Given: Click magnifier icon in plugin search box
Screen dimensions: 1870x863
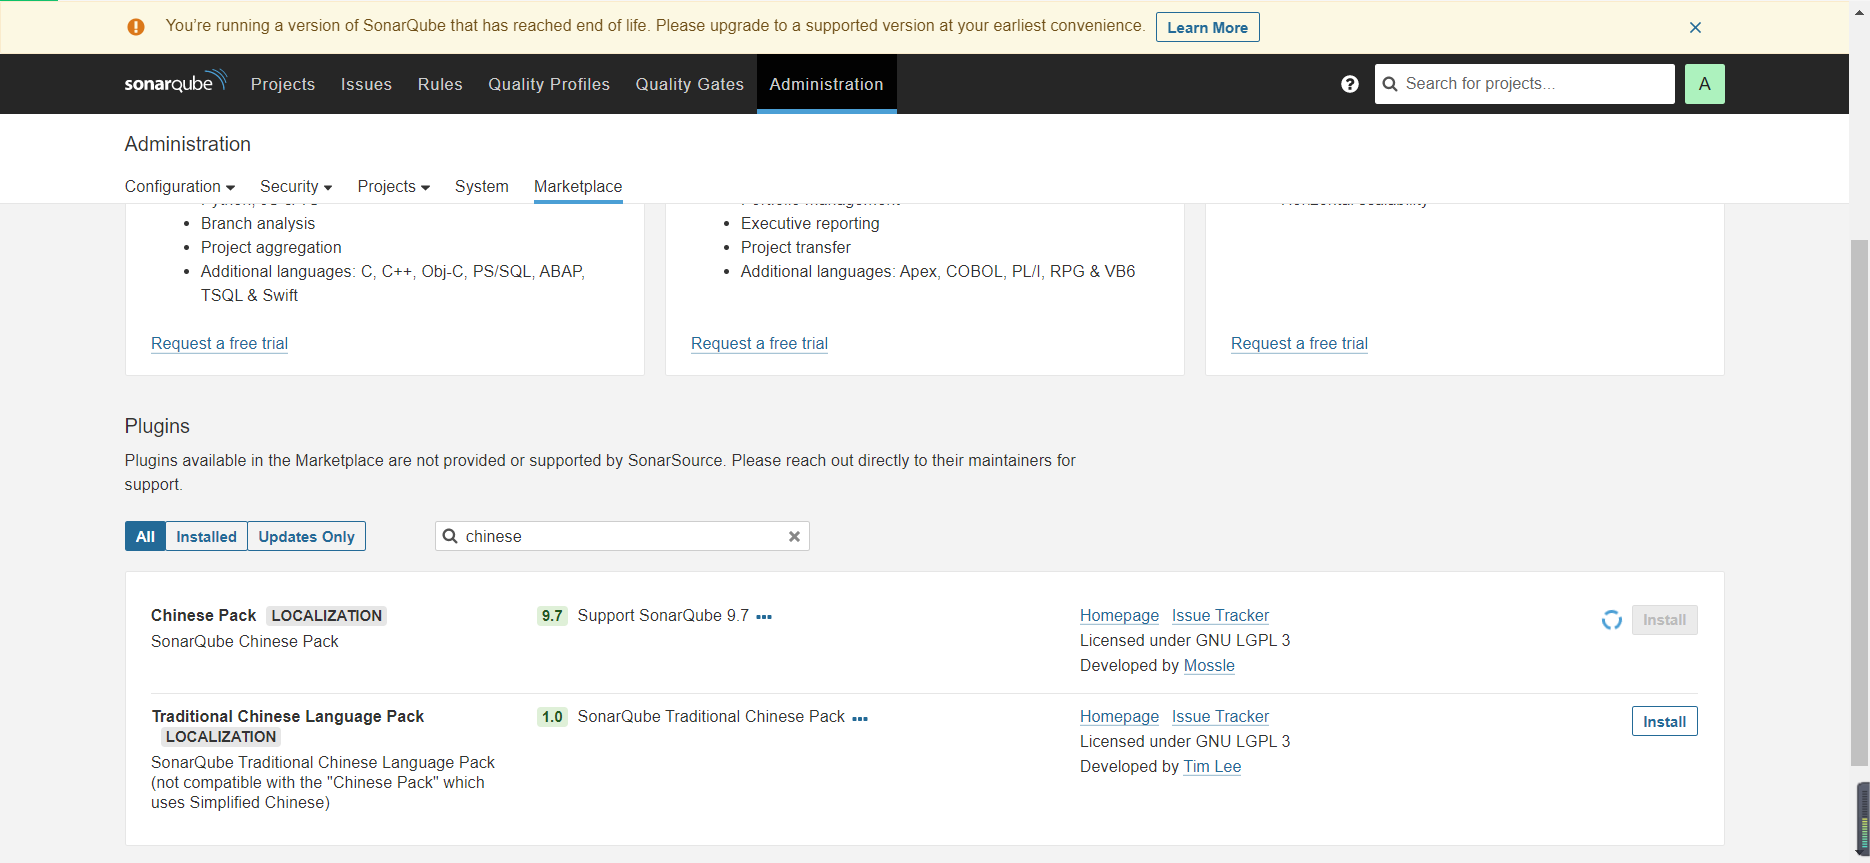Looking at the screenshot, I should (x=450, y=536).
